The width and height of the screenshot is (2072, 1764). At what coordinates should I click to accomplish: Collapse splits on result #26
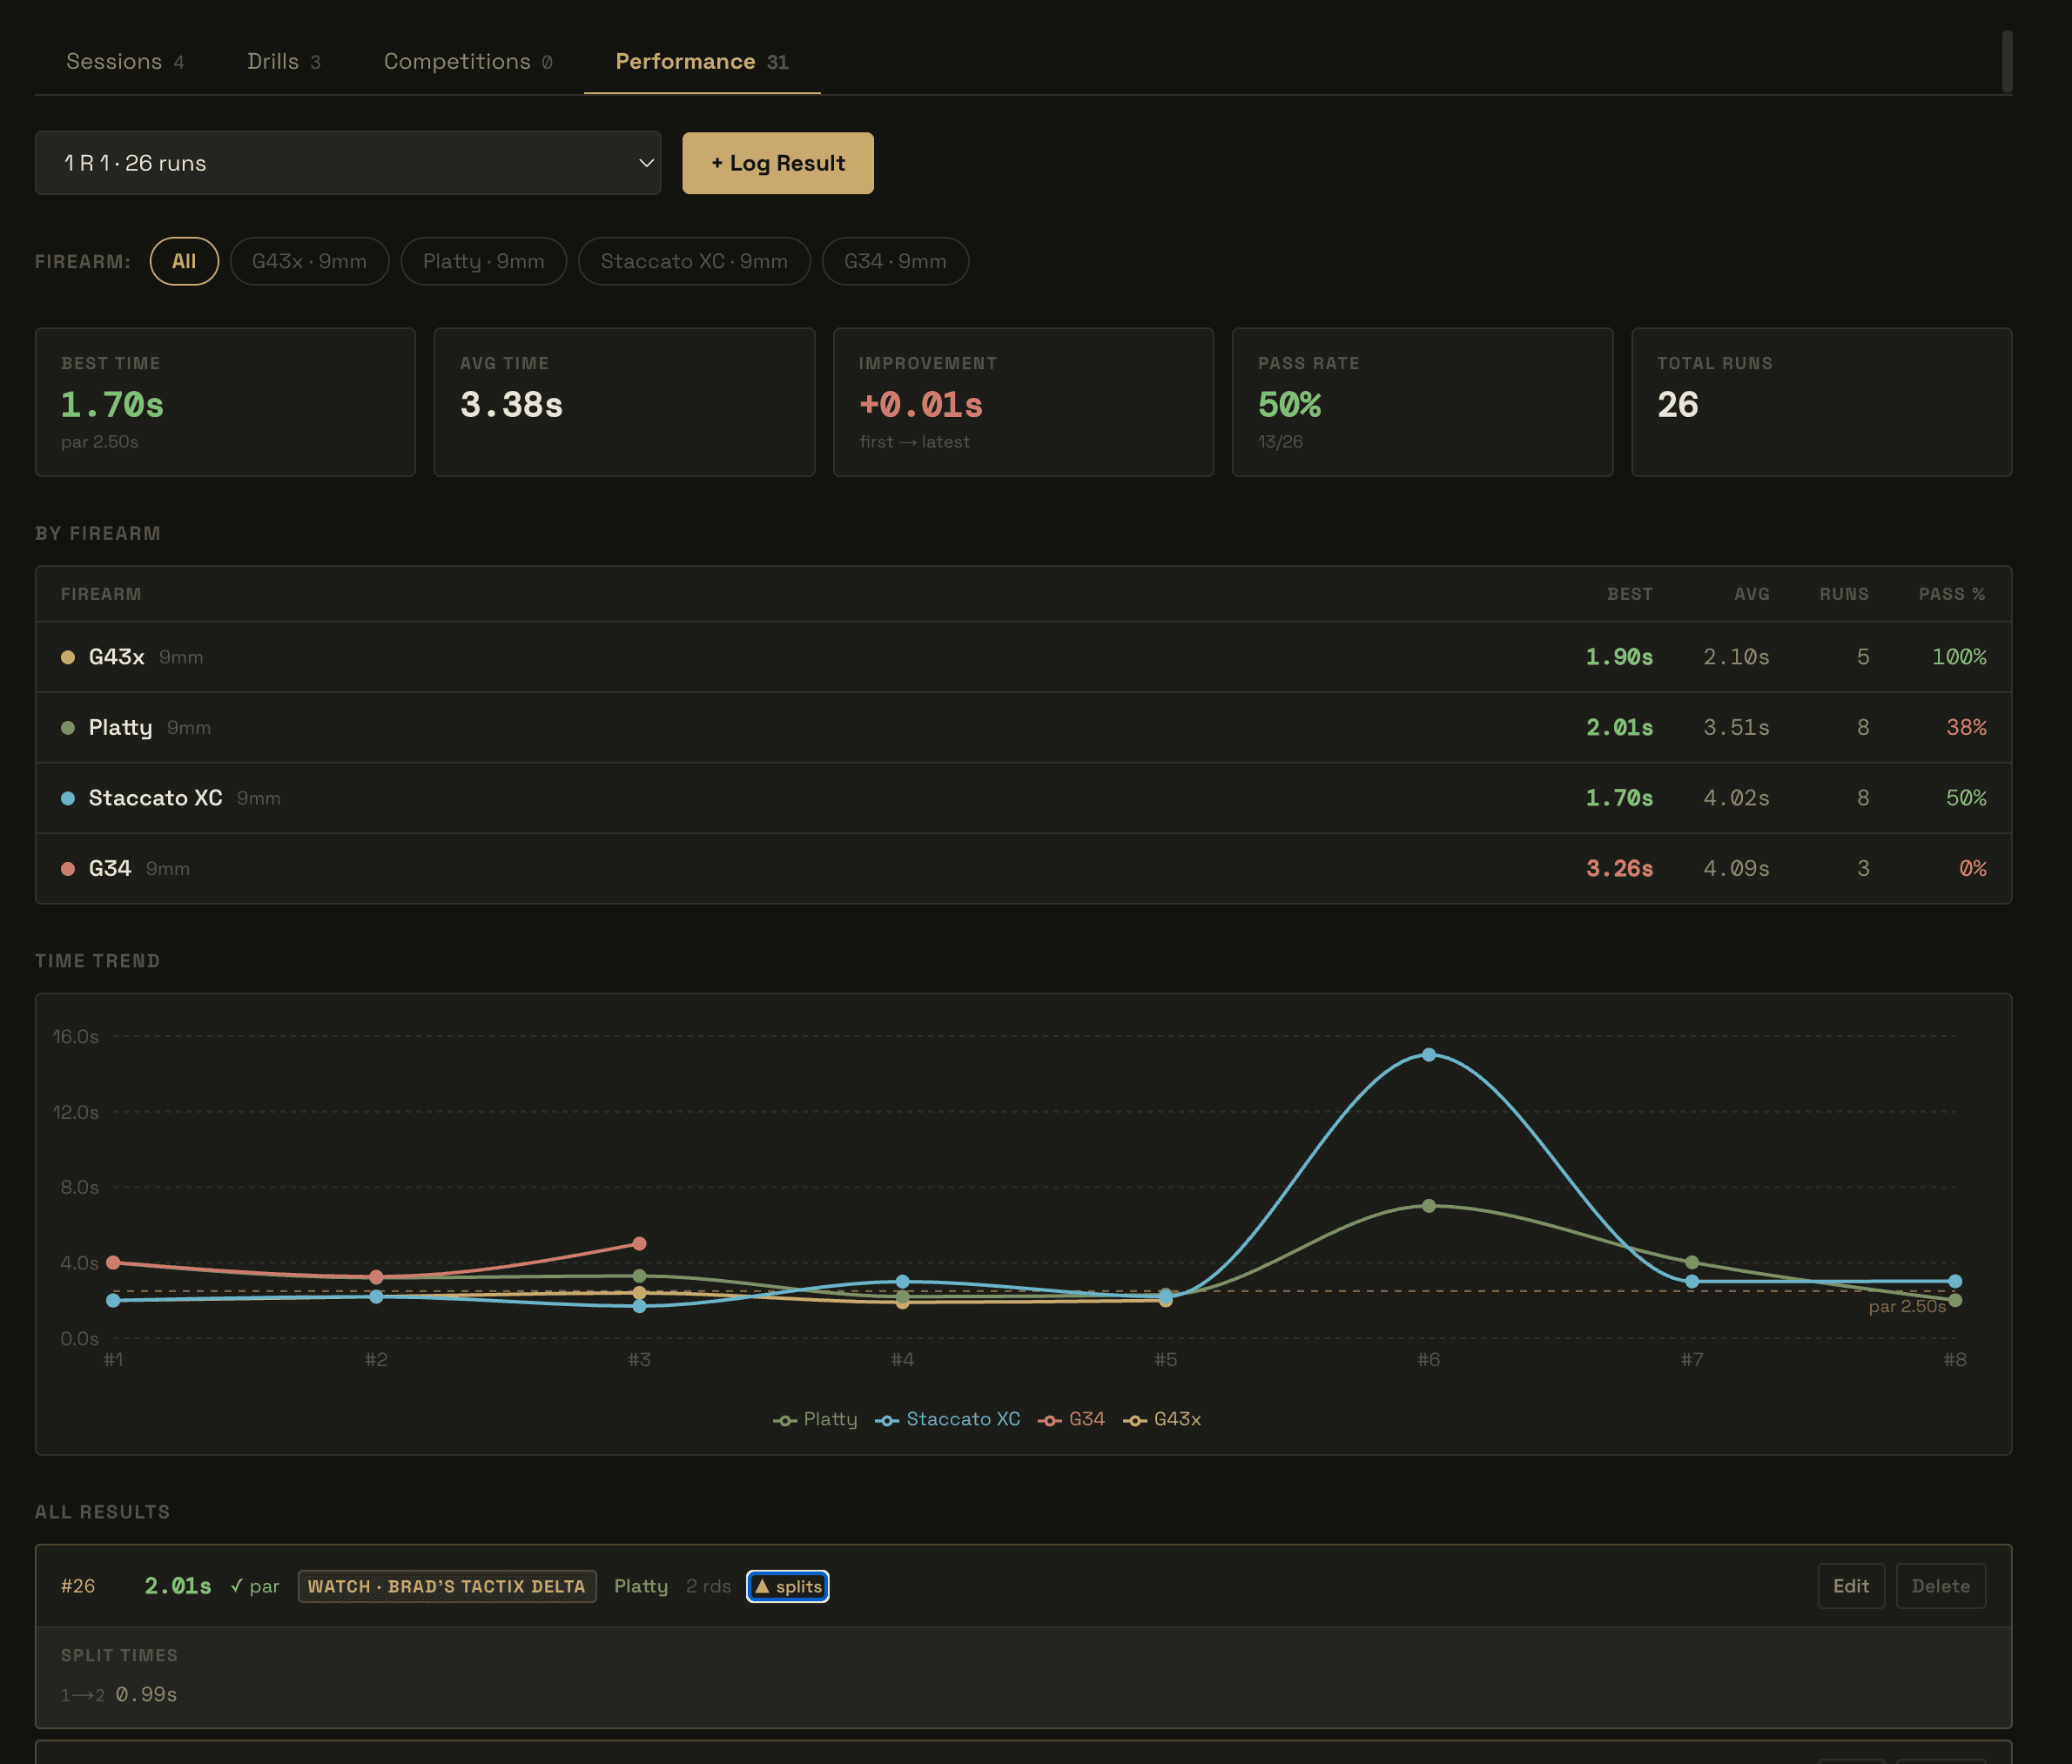(788, 1586)
